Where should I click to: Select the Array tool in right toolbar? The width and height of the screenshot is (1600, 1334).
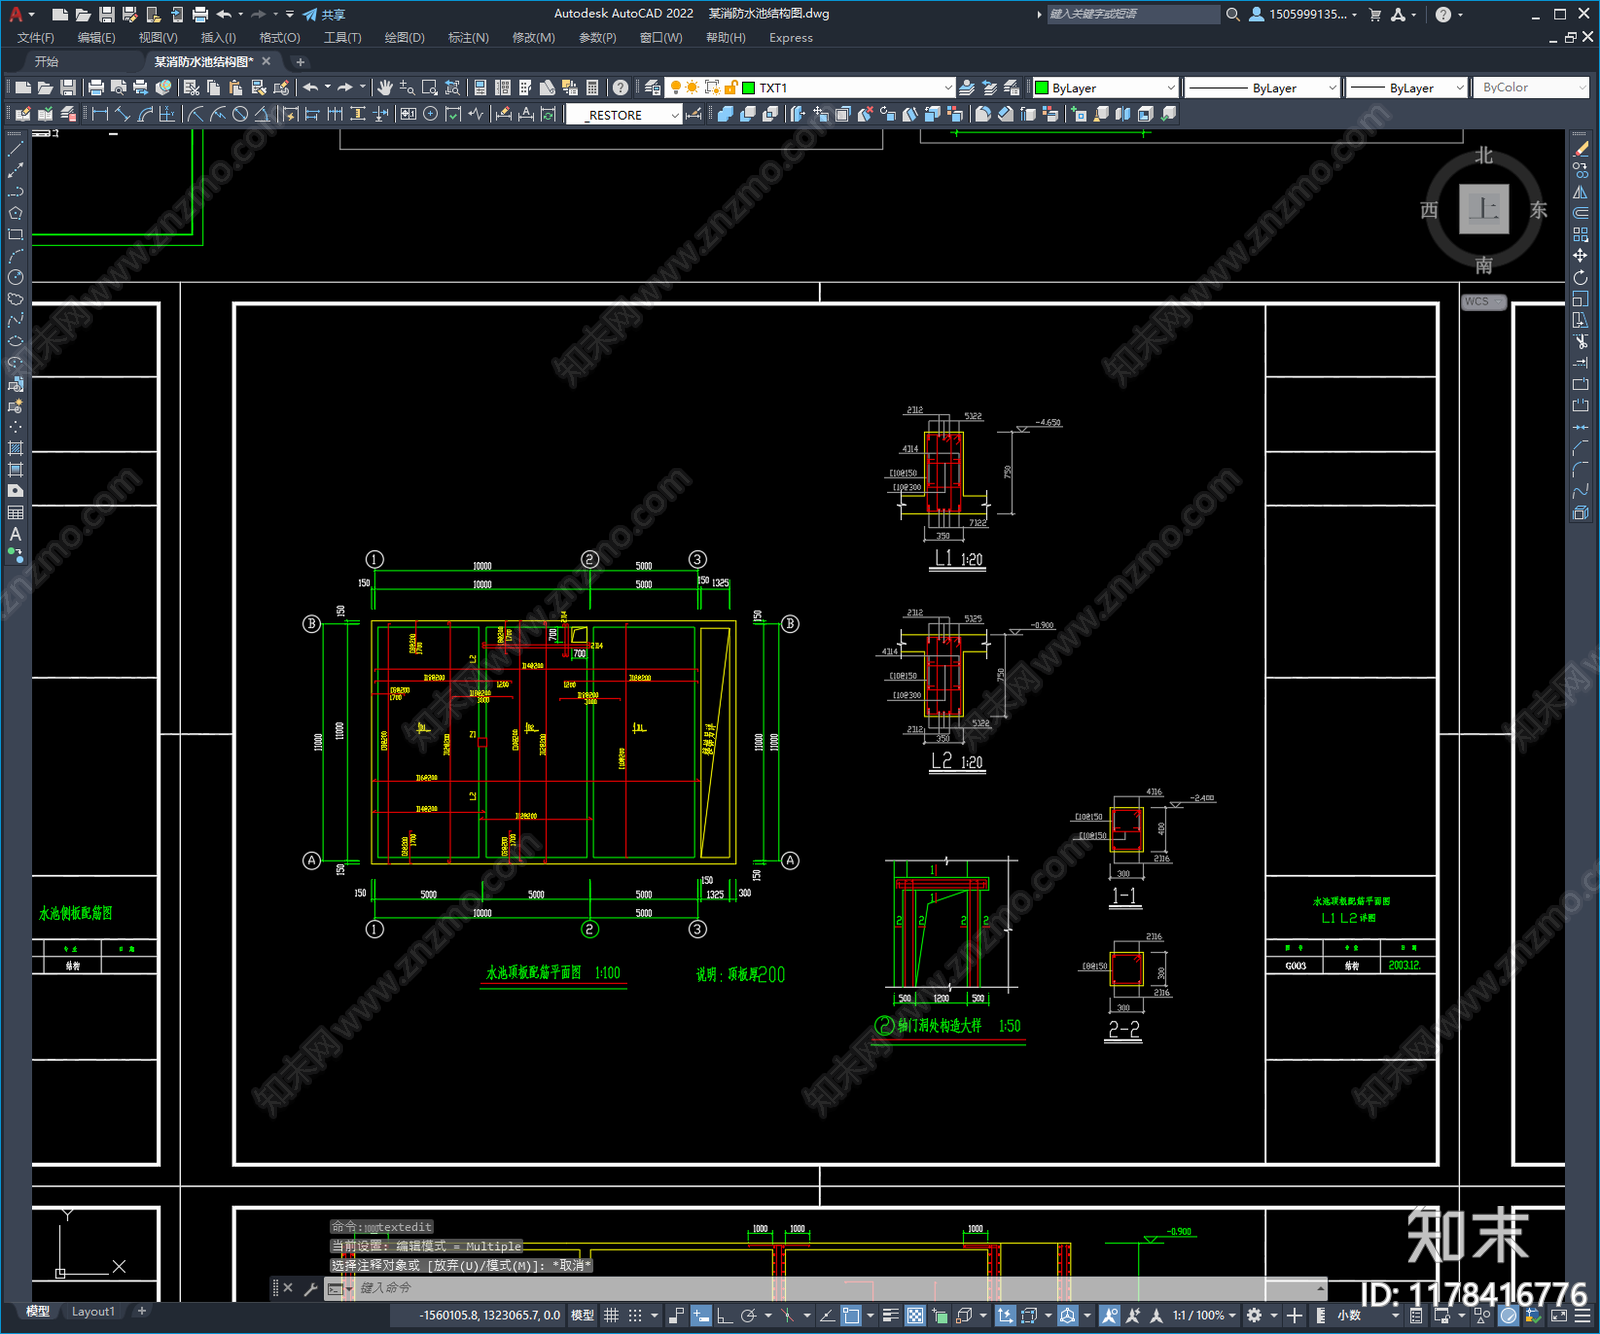1580,235
